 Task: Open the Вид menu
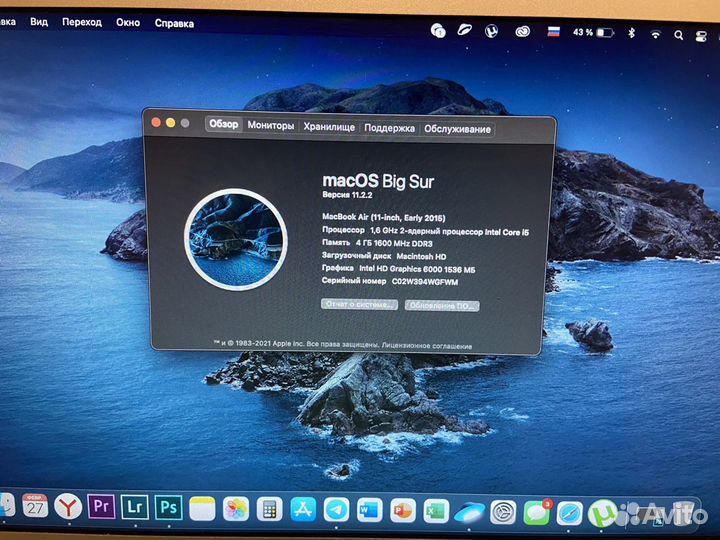(39, 22)
